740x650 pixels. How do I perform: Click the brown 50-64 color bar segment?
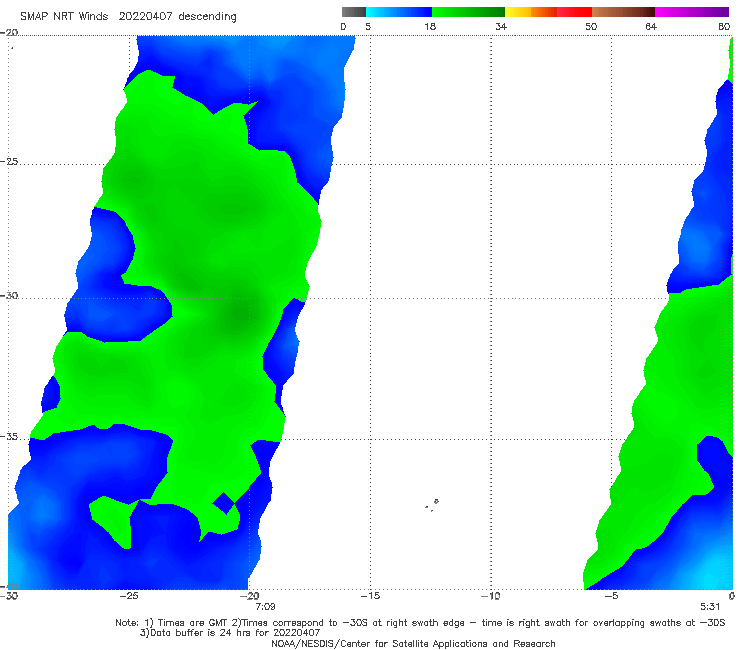[x=623, y=12]
